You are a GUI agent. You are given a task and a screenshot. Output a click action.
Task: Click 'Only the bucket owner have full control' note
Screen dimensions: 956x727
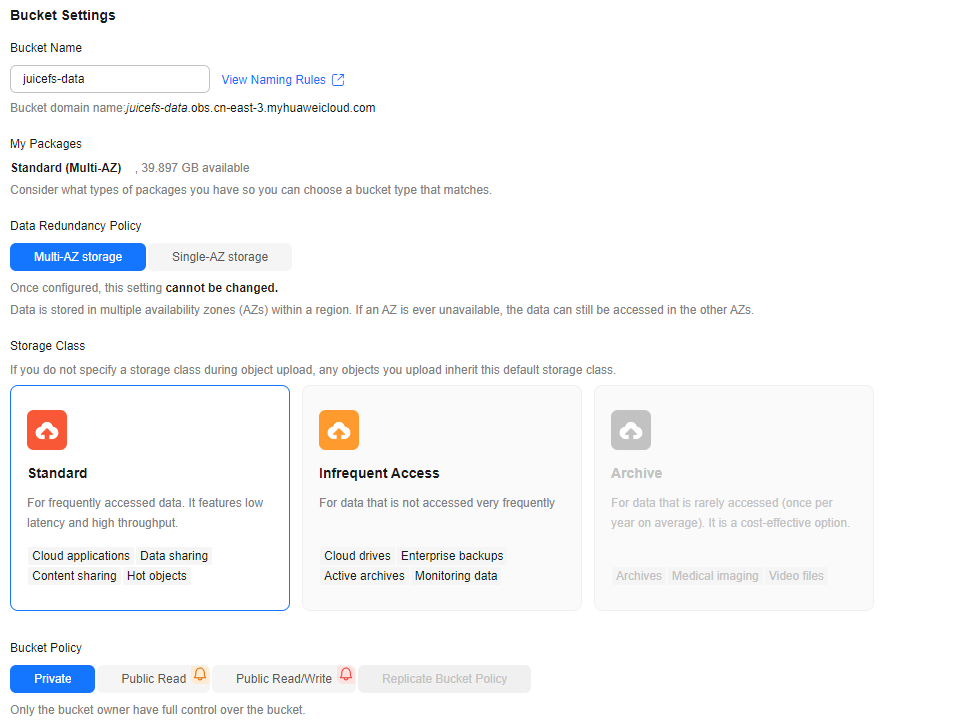158,710
